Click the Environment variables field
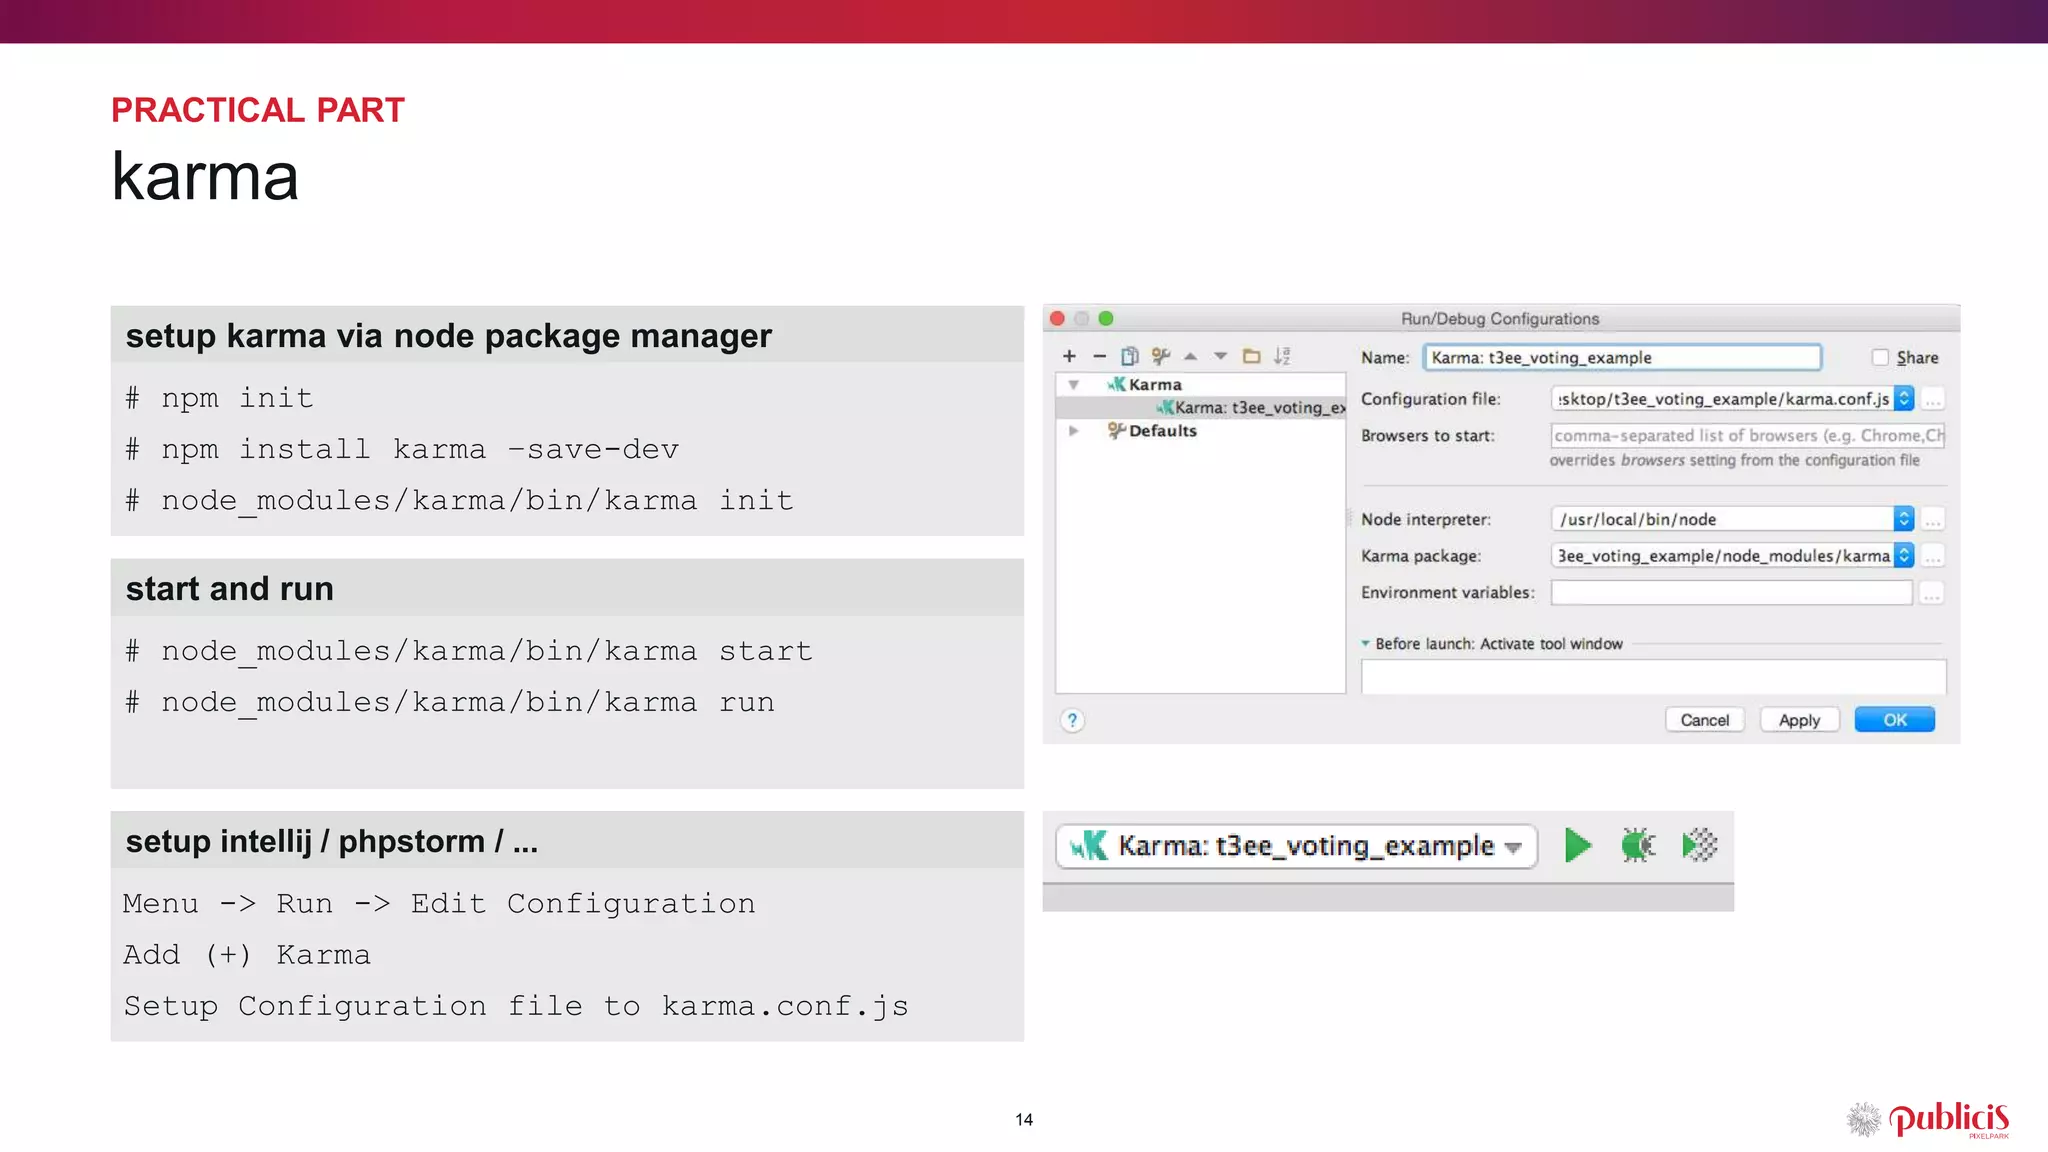 tap(1731, 593)
